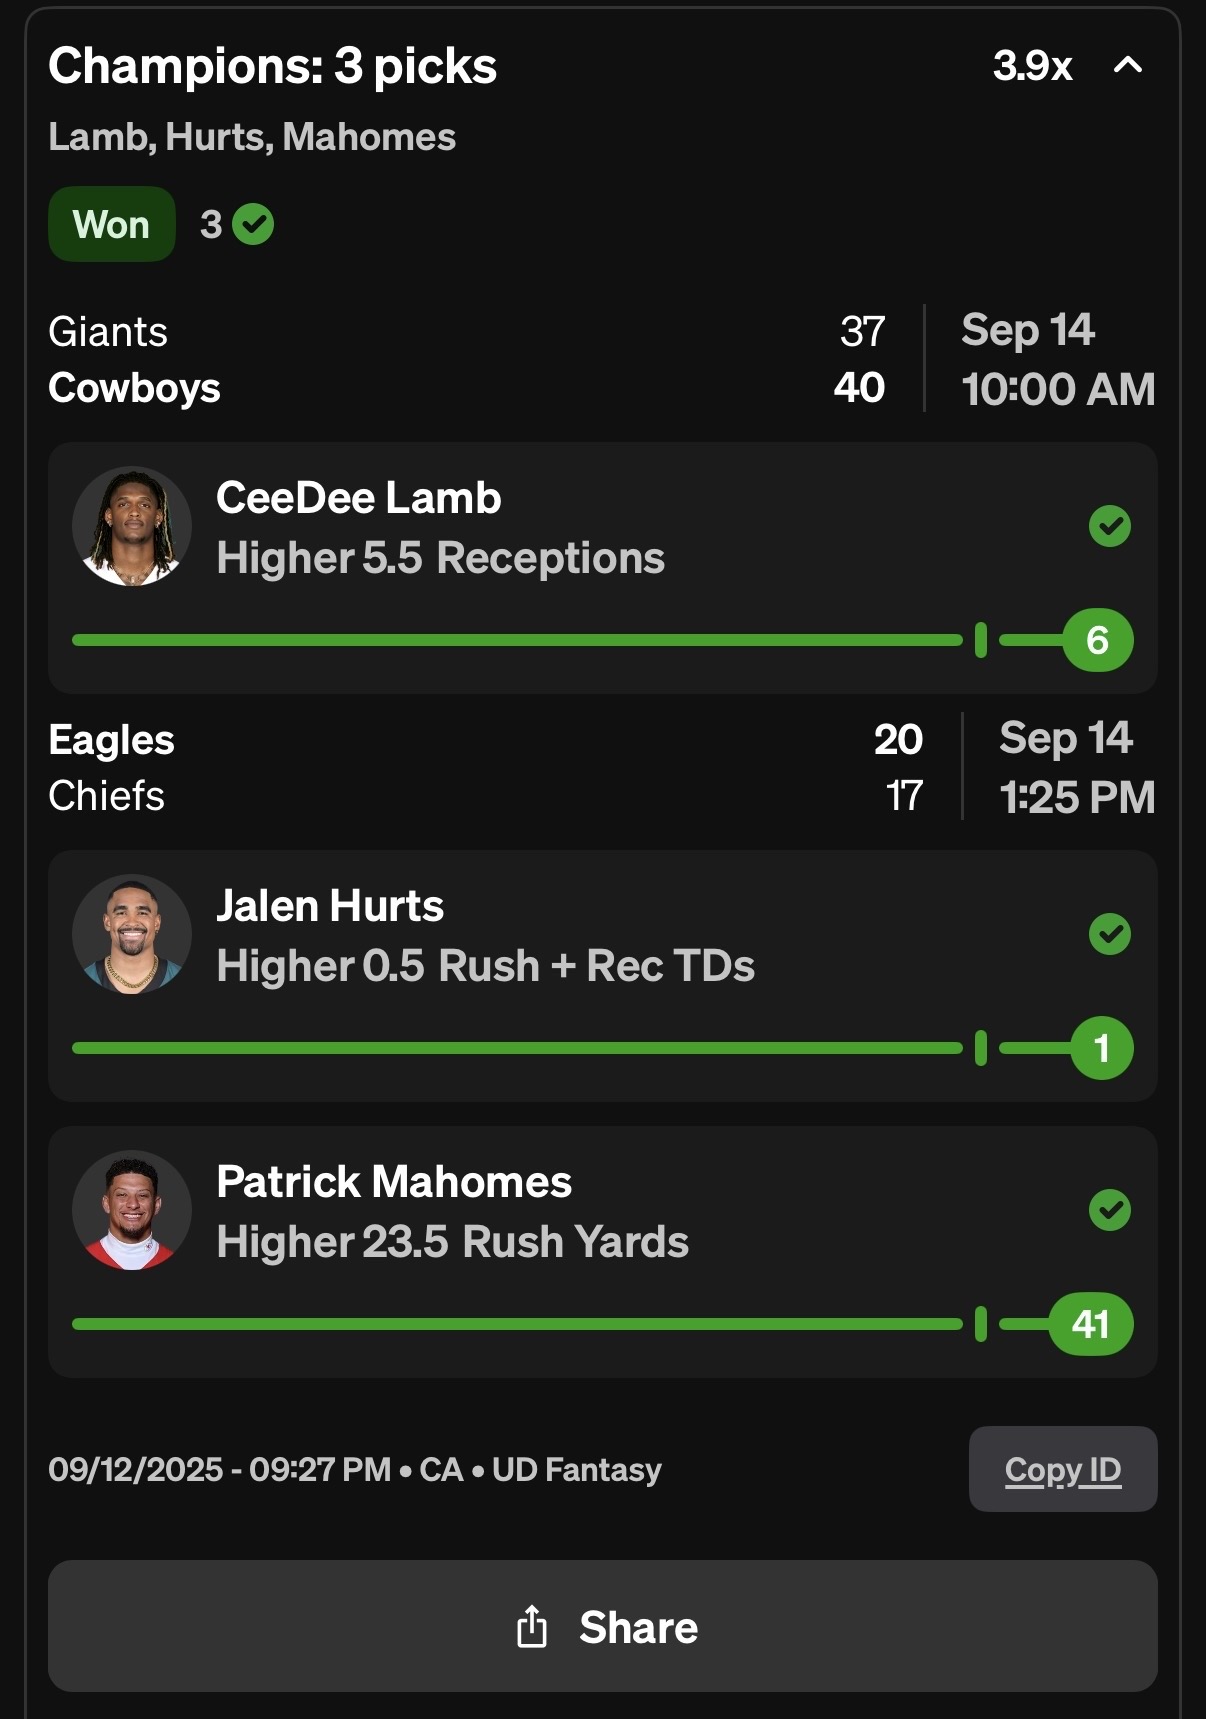Screen dimensions: 1206x1719
Task: Tap Mahomes' result bubble showing 41
Action: click(1090, 1324)
